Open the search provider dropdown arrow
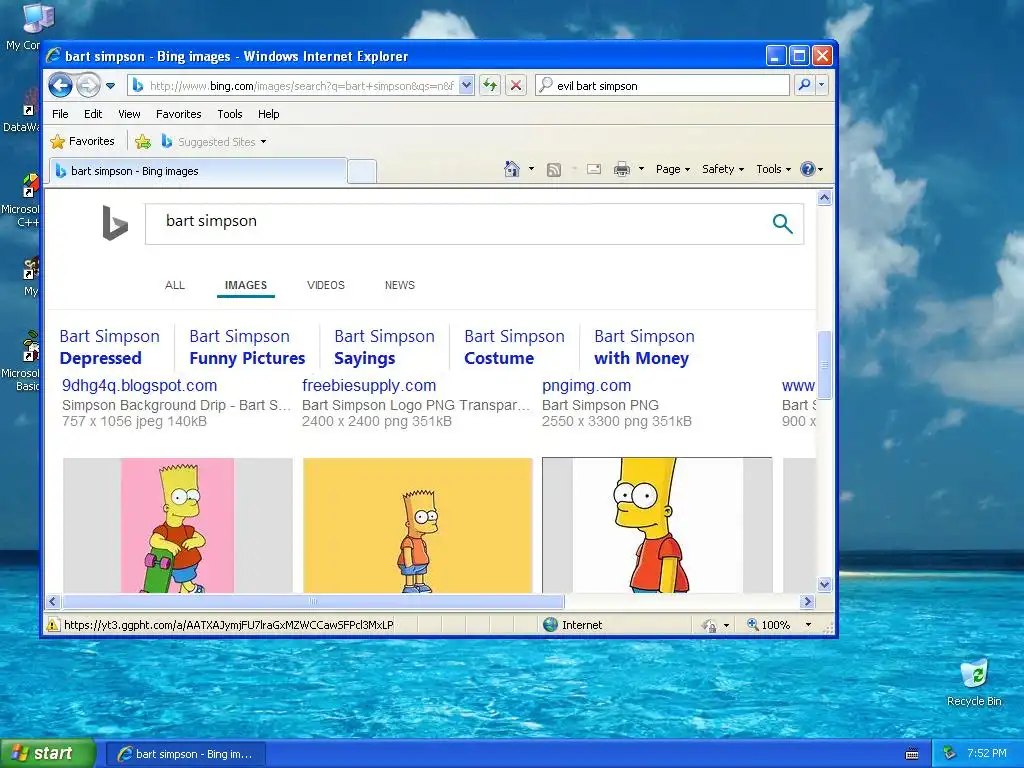Image resolution: width=1024 pixels, height=768 pixels. tap(822, 85)
